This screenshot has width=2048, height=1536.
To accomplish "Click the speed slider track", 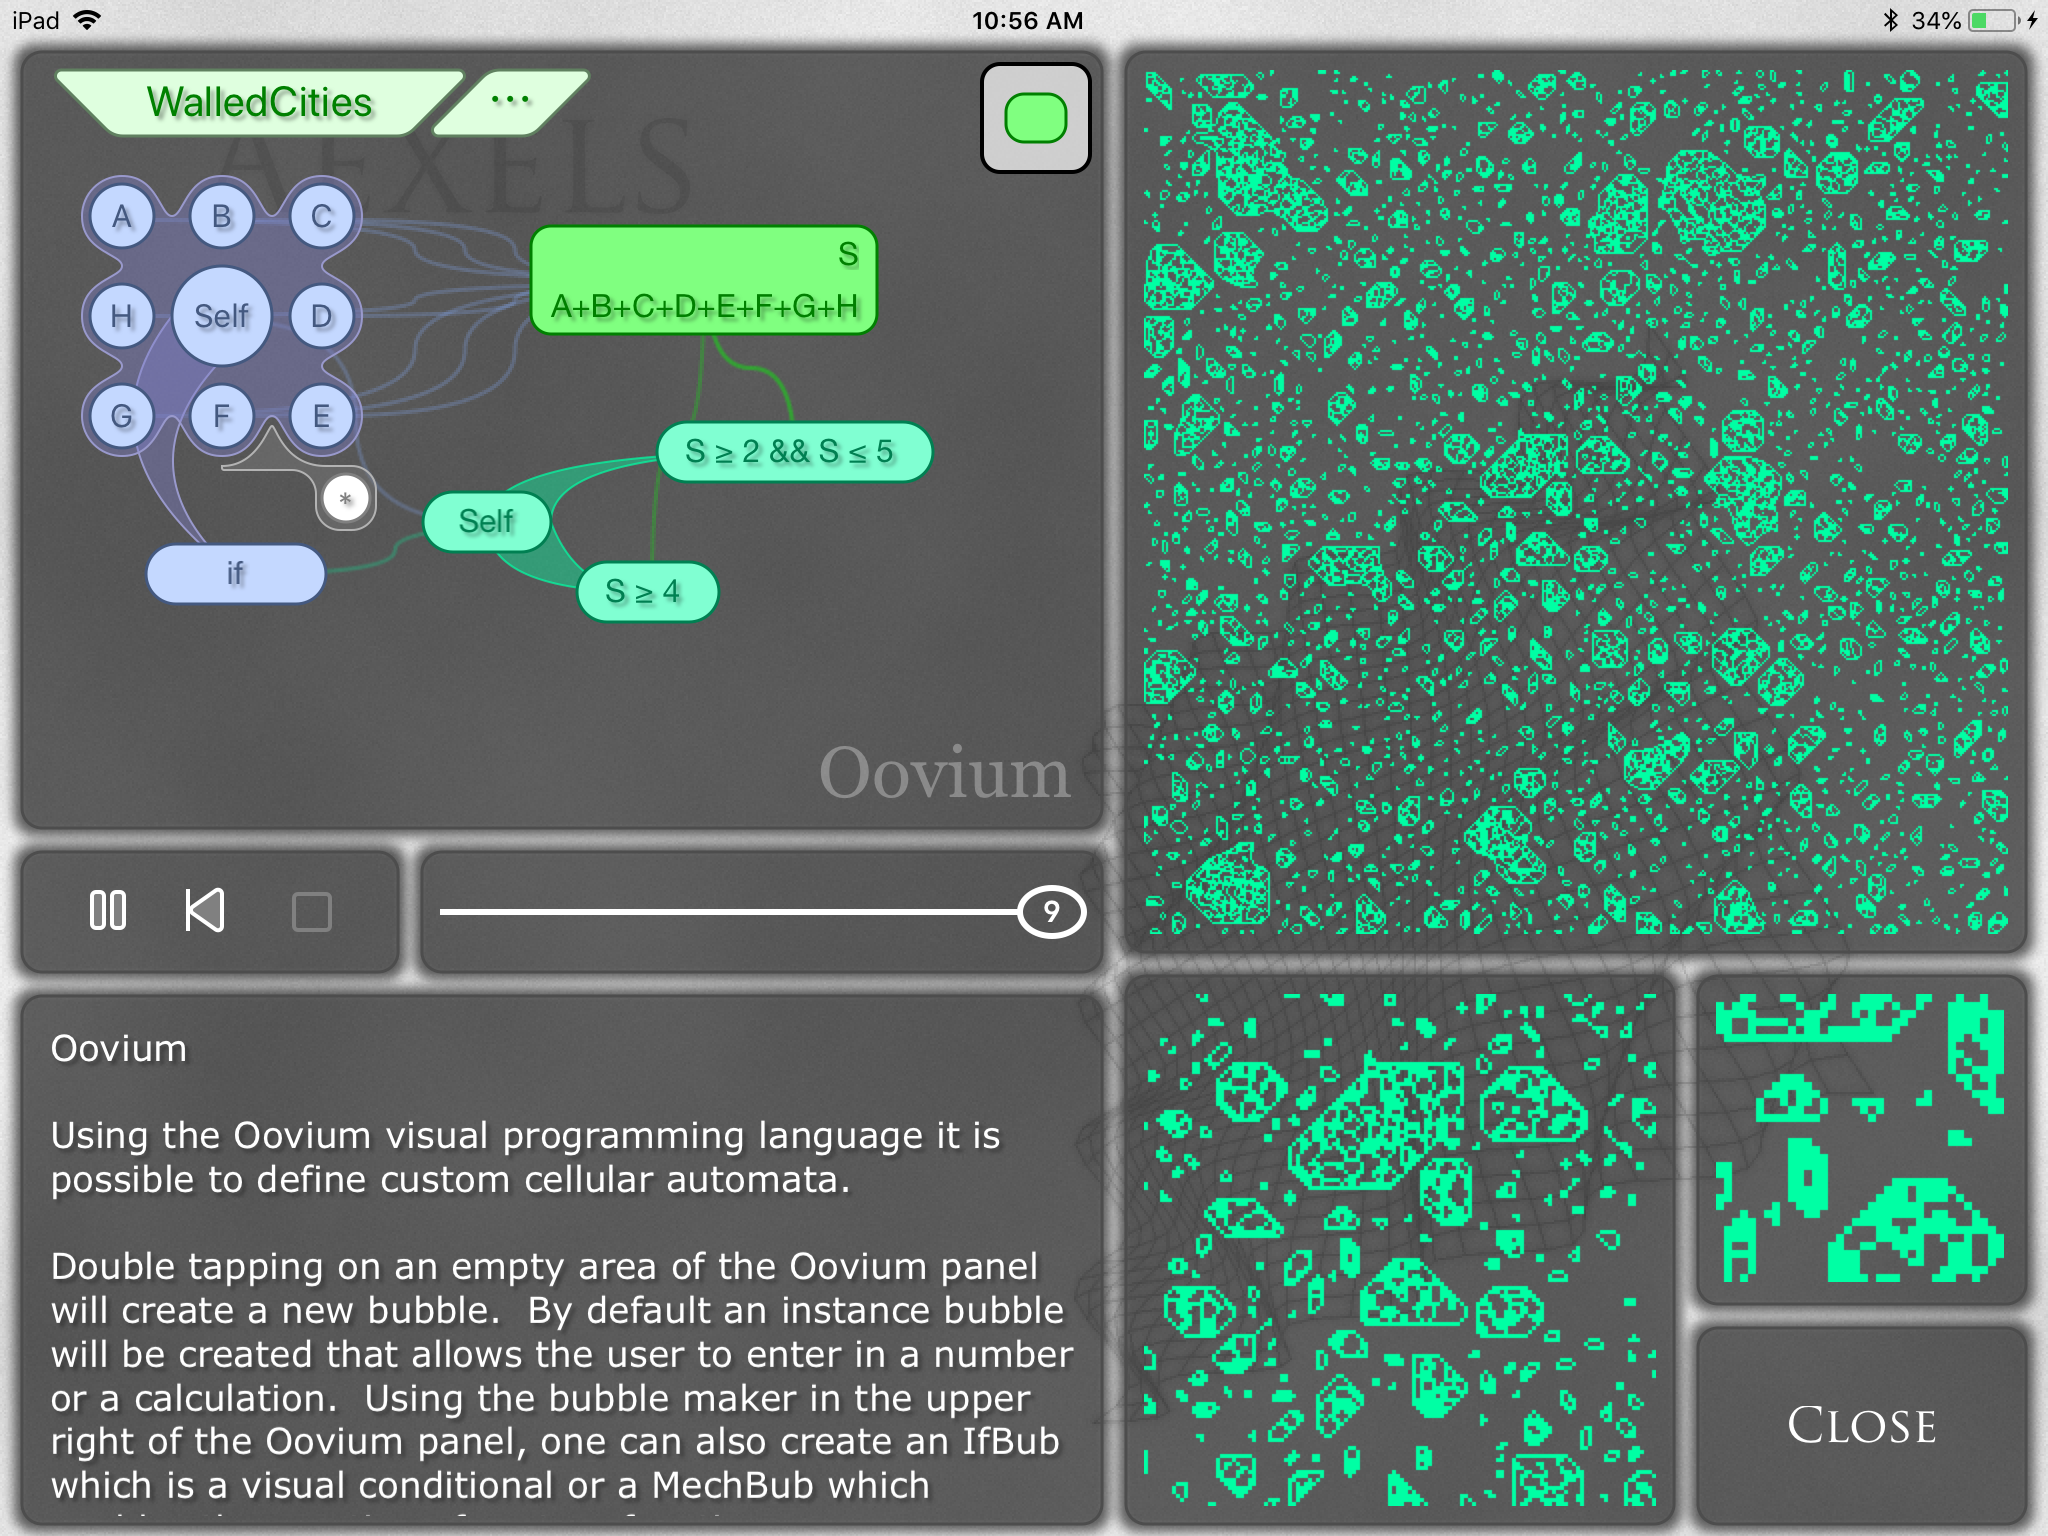I will (728, 912).
